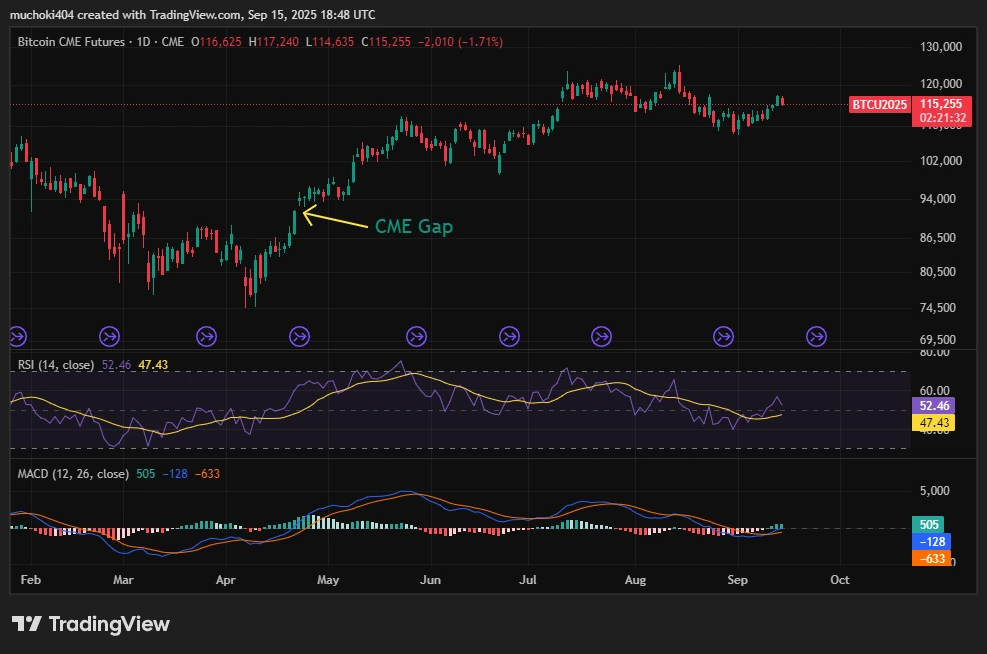The image size is (987, 654).
Task: Click the yellow CME Gap annotation text
Action: [x=413, y=227]
